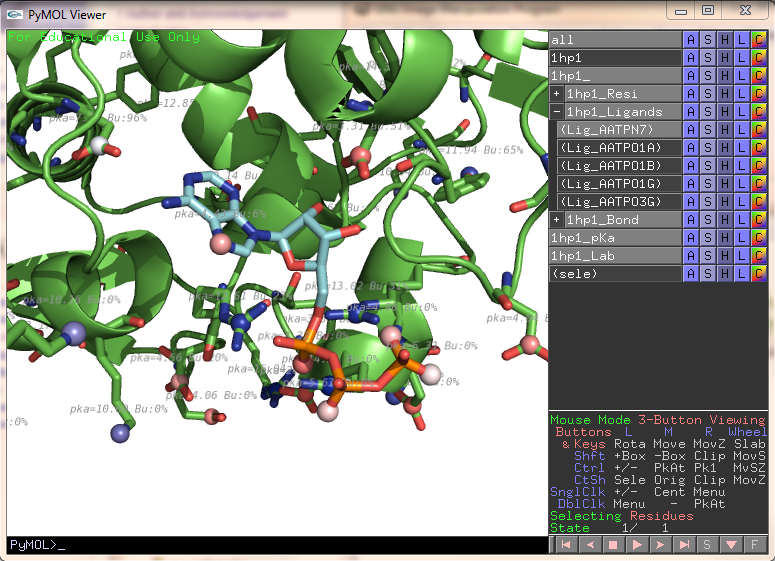The image size is (775, 561).
Task: Open the Action menu for all
Action: [x=690, y=39]
